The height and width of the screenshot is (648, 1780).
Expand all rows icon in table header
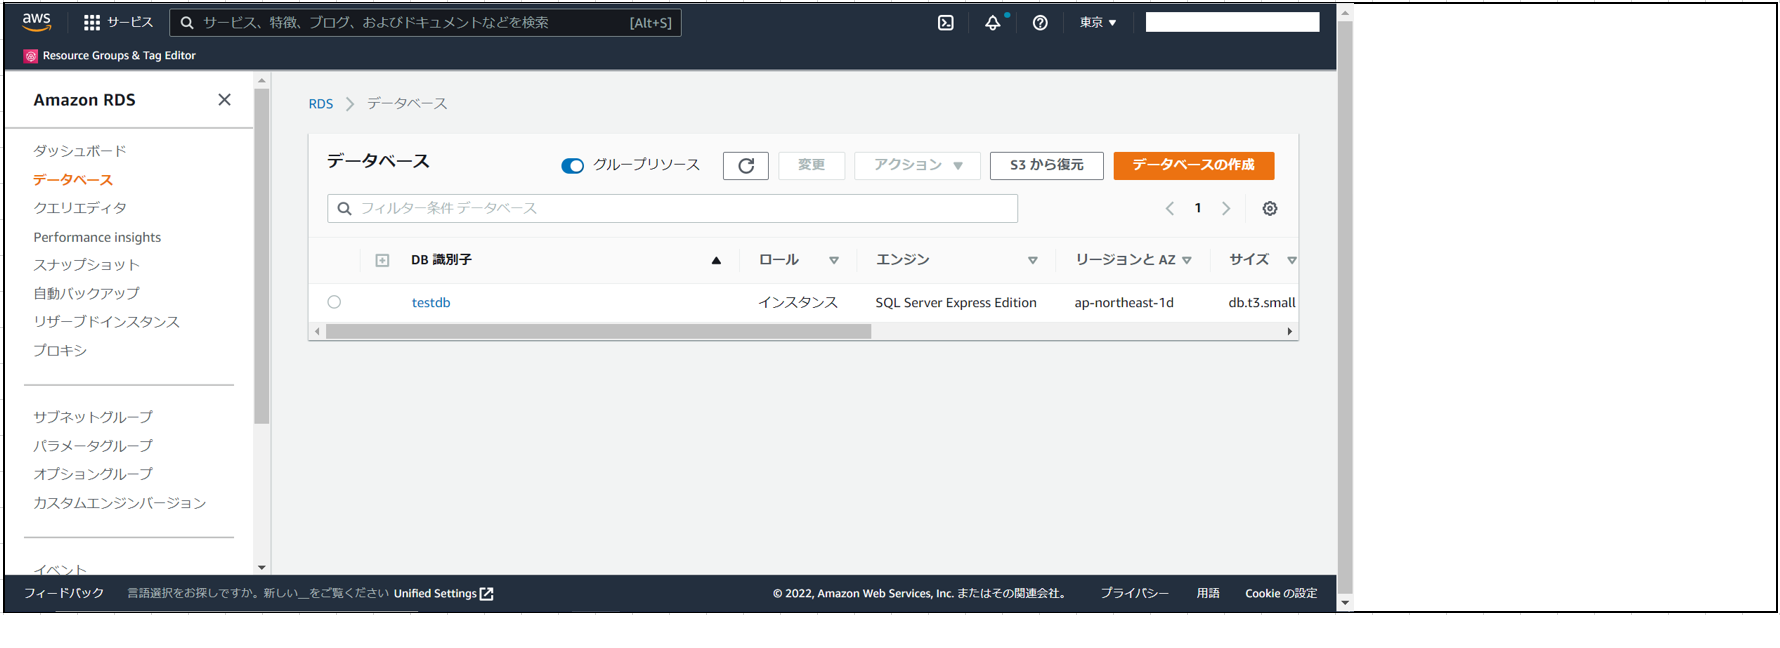(x=382, y=260)
